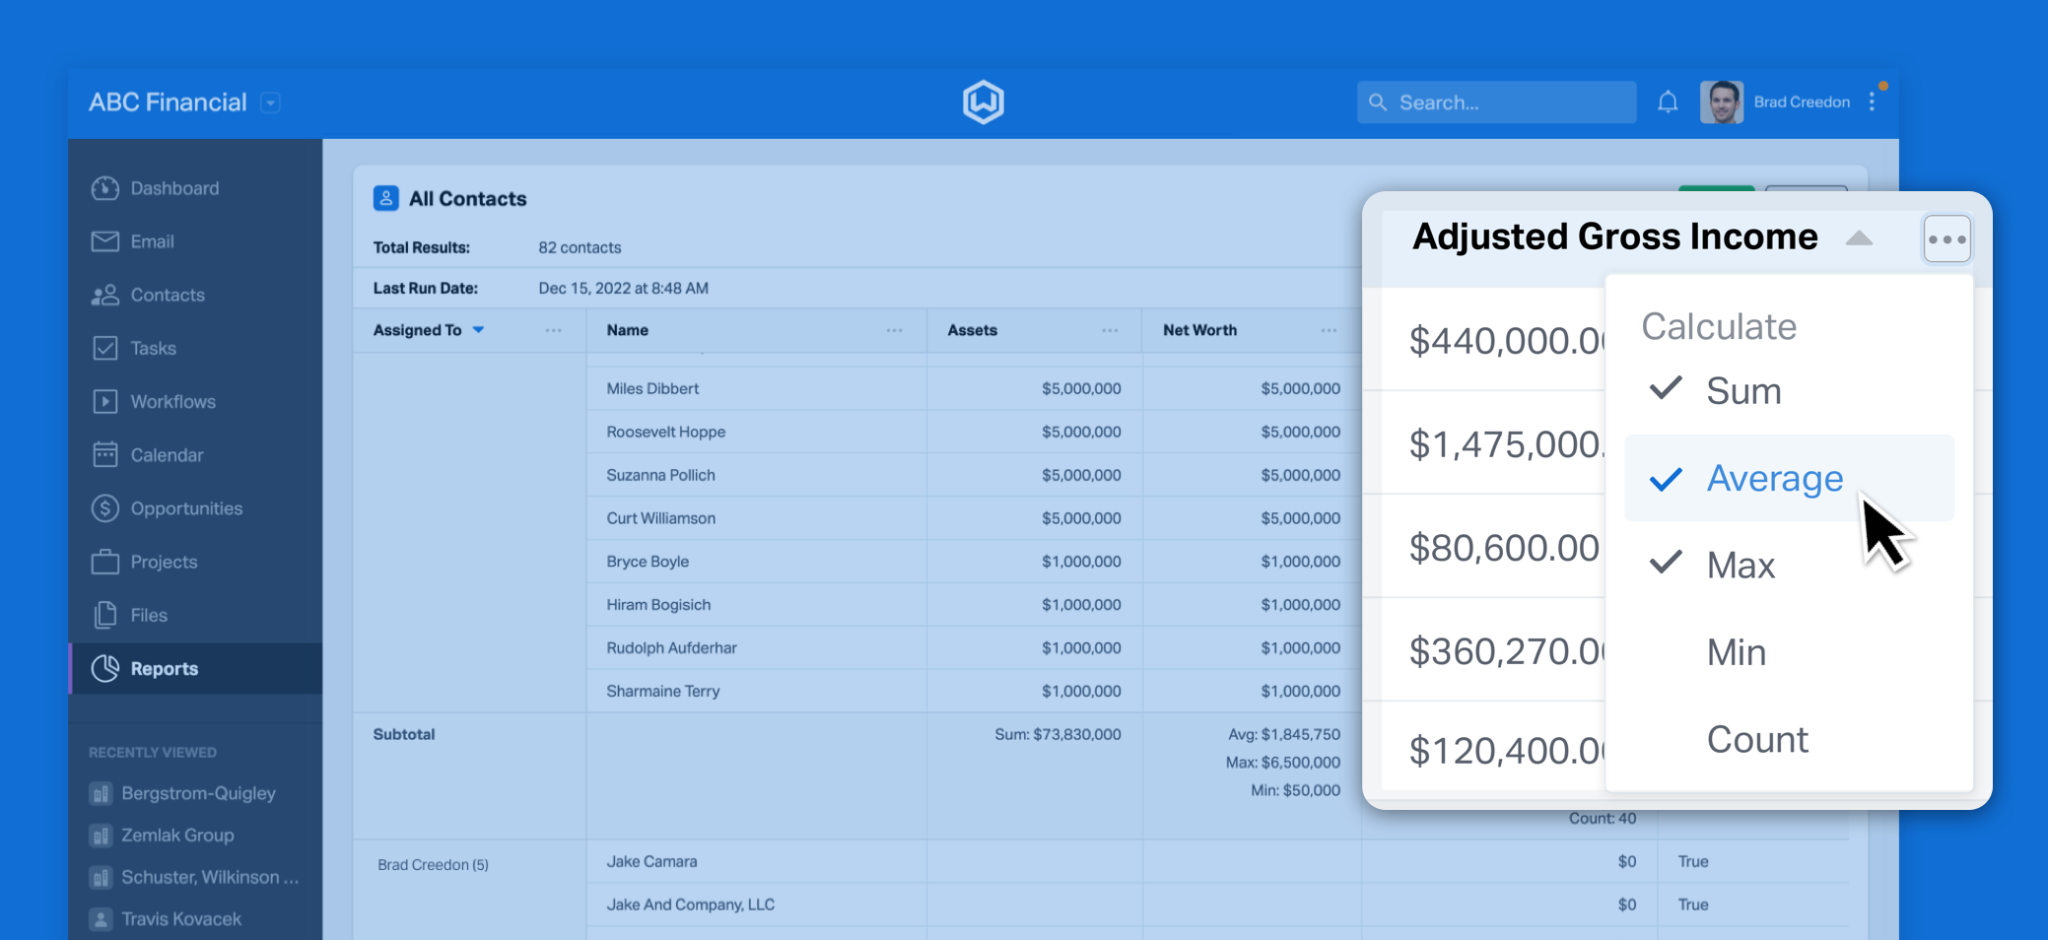Choose Count in the Calculate menu
The width and height of the screenshot is (2048, 940).
[1758, 739]
